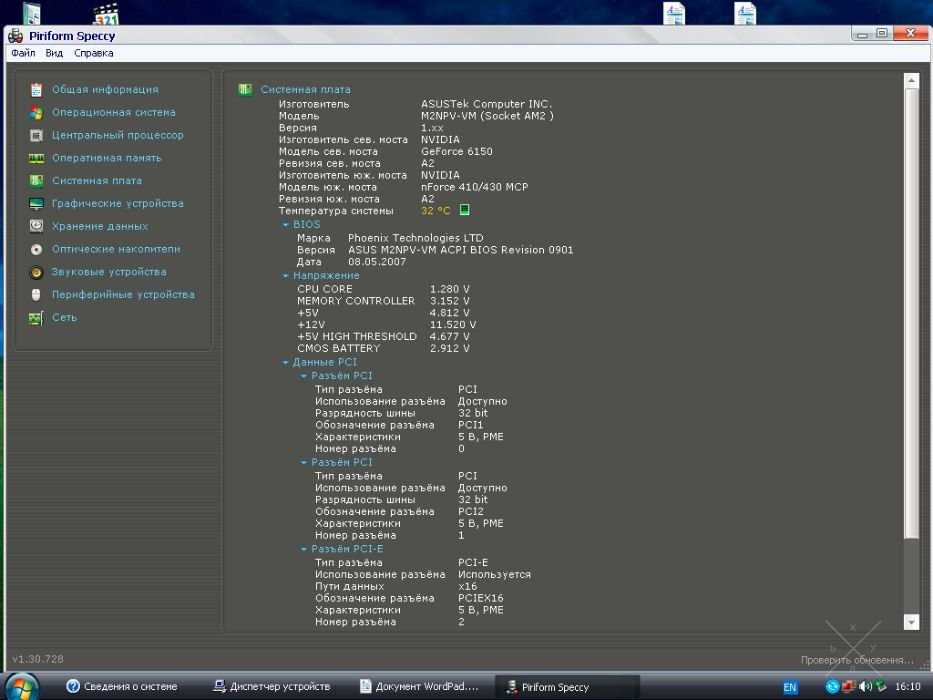
Task: Collapse the Данные PCI section
Action: (286, 362)
